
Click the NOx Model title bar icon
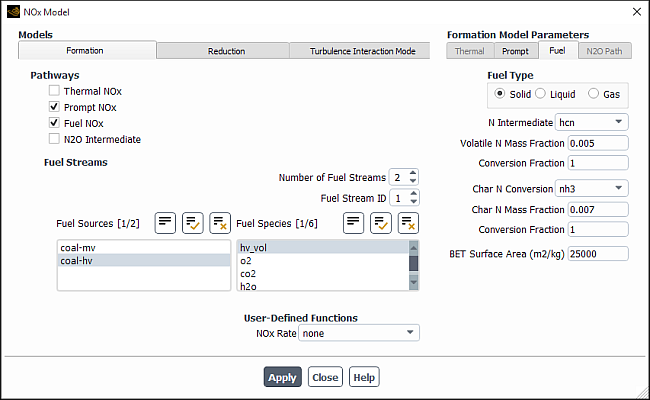pyautogui.click(x=12, y=11)
